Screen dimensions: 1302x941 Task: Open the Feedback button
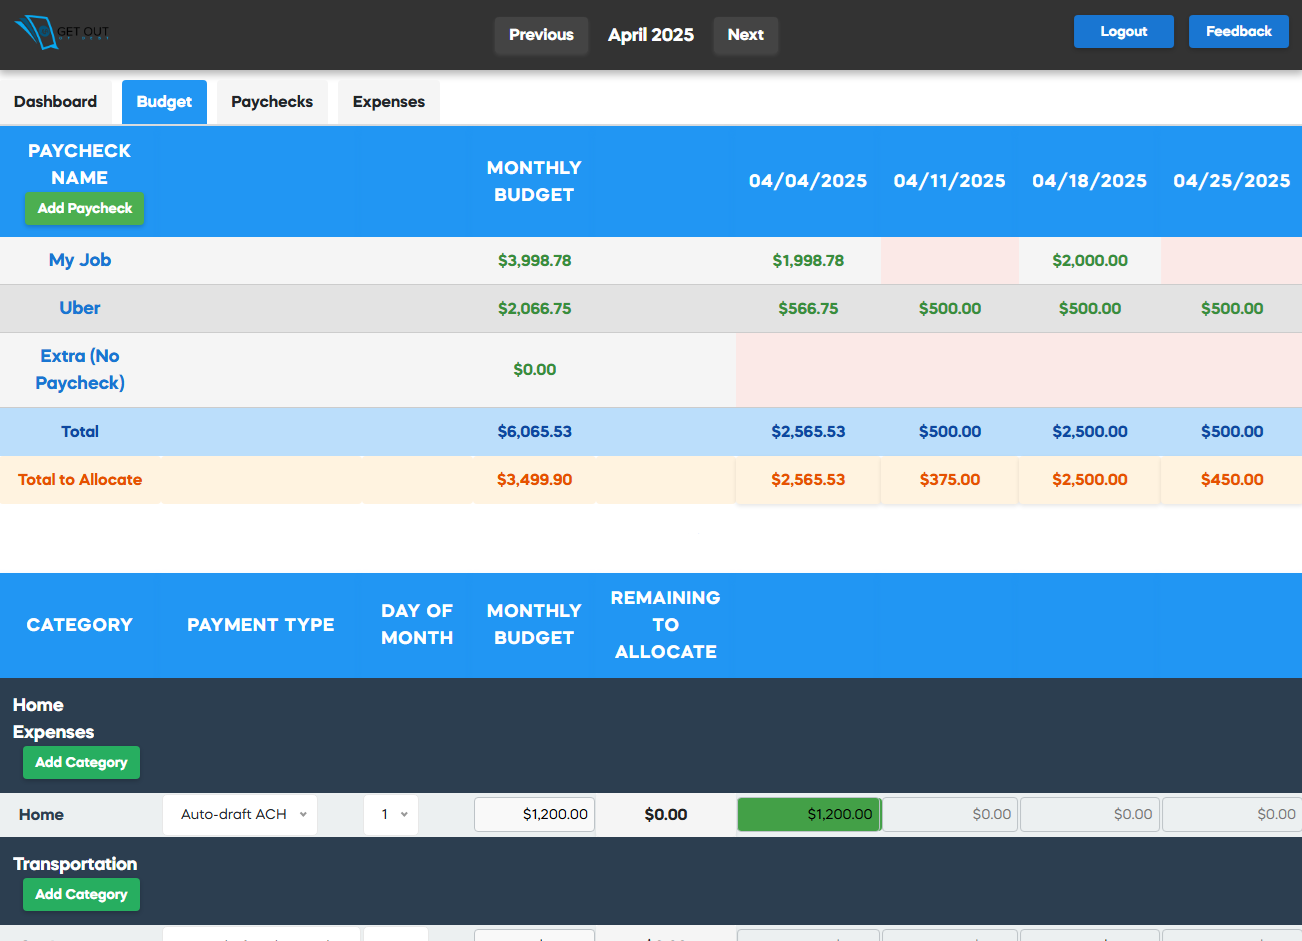1238,32
